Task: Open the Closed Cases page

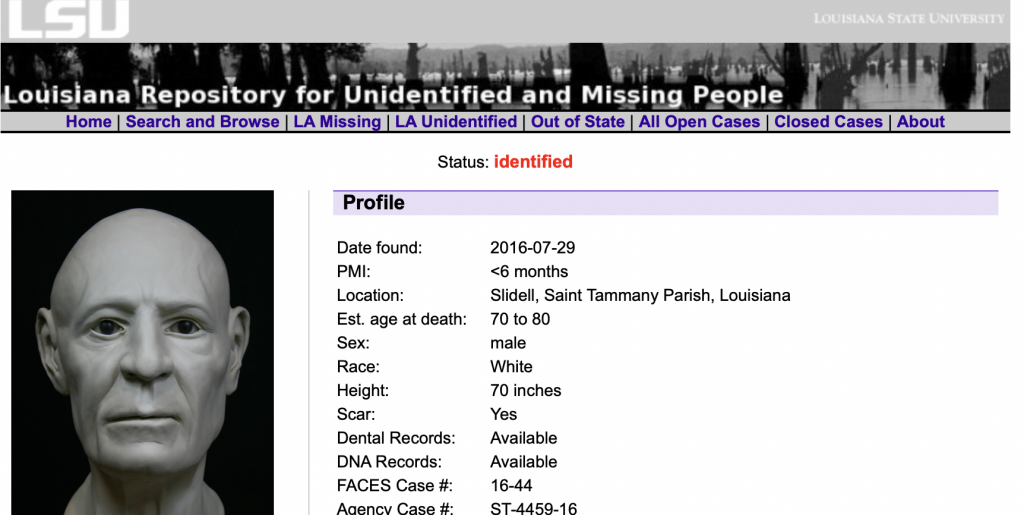Action: [x=829, y=122]
